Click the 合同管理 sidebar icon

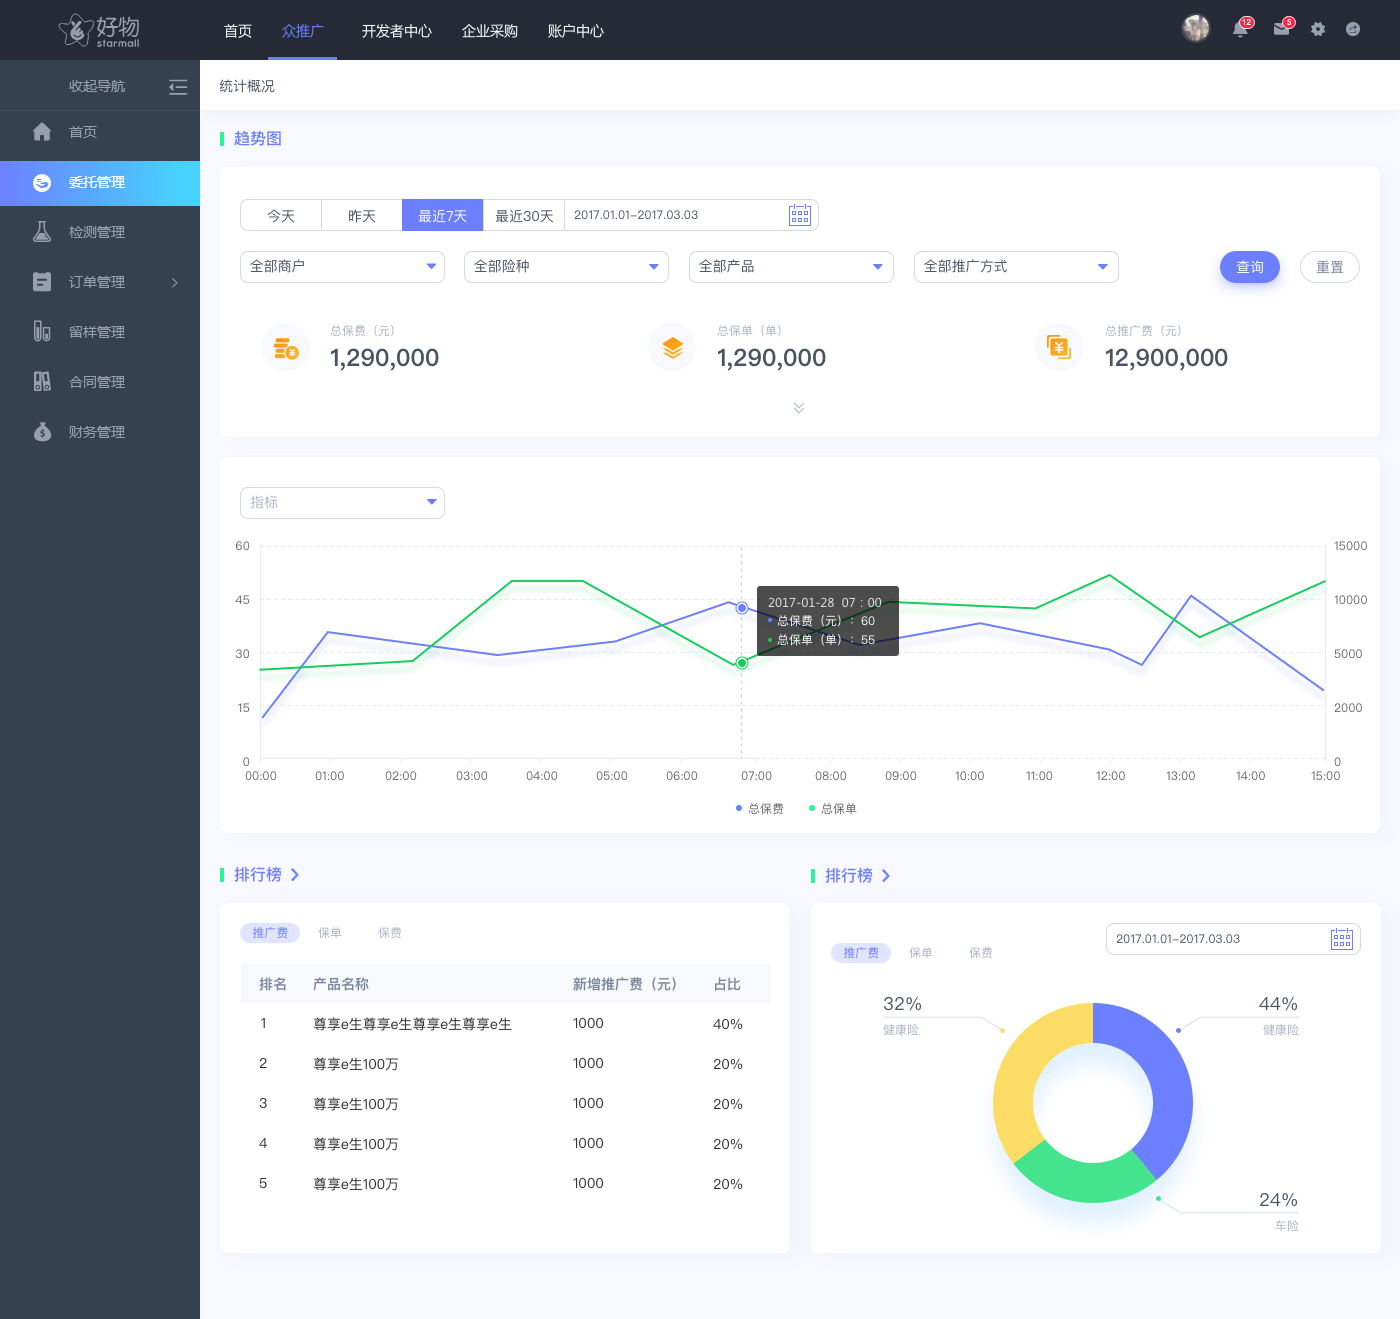pos(42,382)
